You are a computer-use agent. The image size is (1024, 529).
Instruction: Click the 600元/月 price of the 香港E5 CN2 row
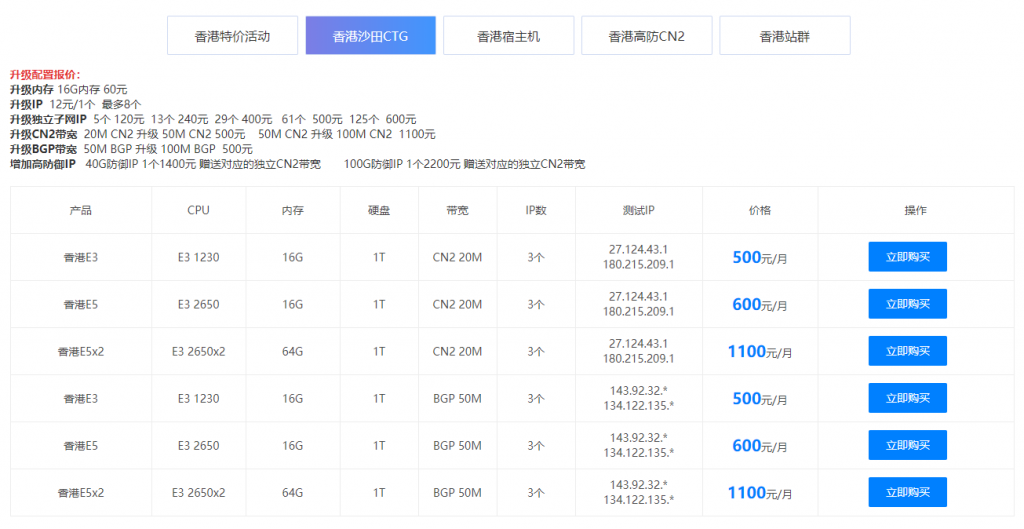[x=760, y=304]
